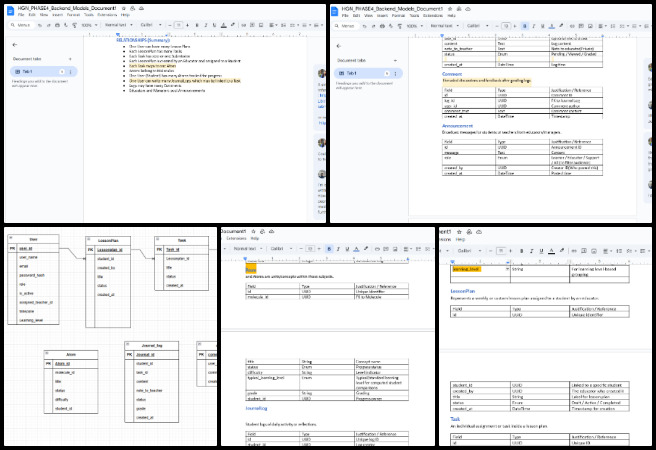
Task: Toggle underline in RELATIONSHIPS summary window
Action: (214, 25)
